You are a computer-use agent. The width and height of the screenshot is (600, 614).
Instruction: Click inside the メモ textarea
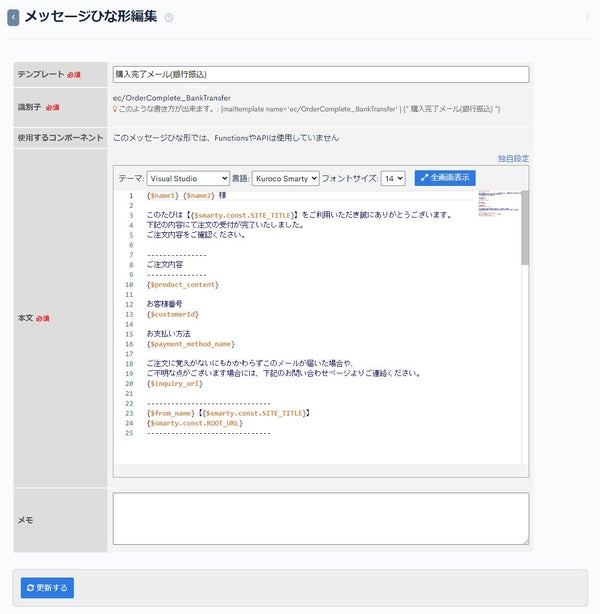point(321,518)
